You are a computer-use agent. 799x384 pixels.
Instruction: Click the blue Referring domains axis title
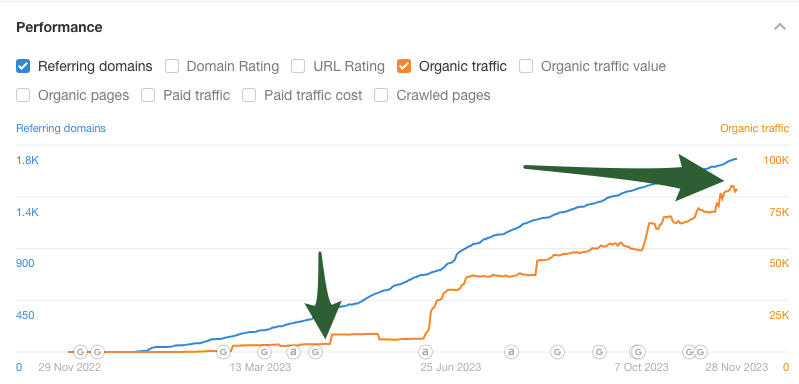coord(61,128)
